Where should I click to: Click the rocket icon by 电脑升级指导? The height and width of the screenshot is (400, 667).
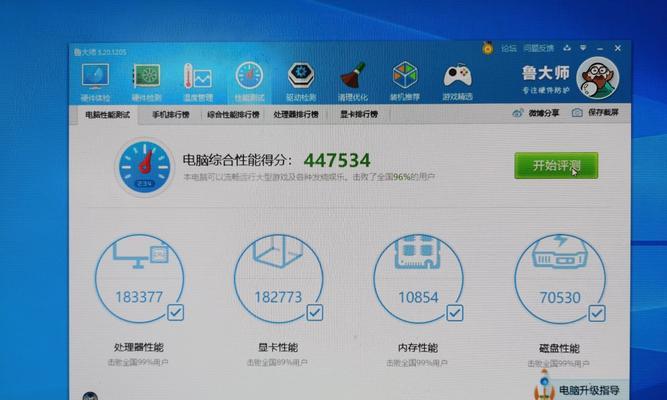pos(544,385)
